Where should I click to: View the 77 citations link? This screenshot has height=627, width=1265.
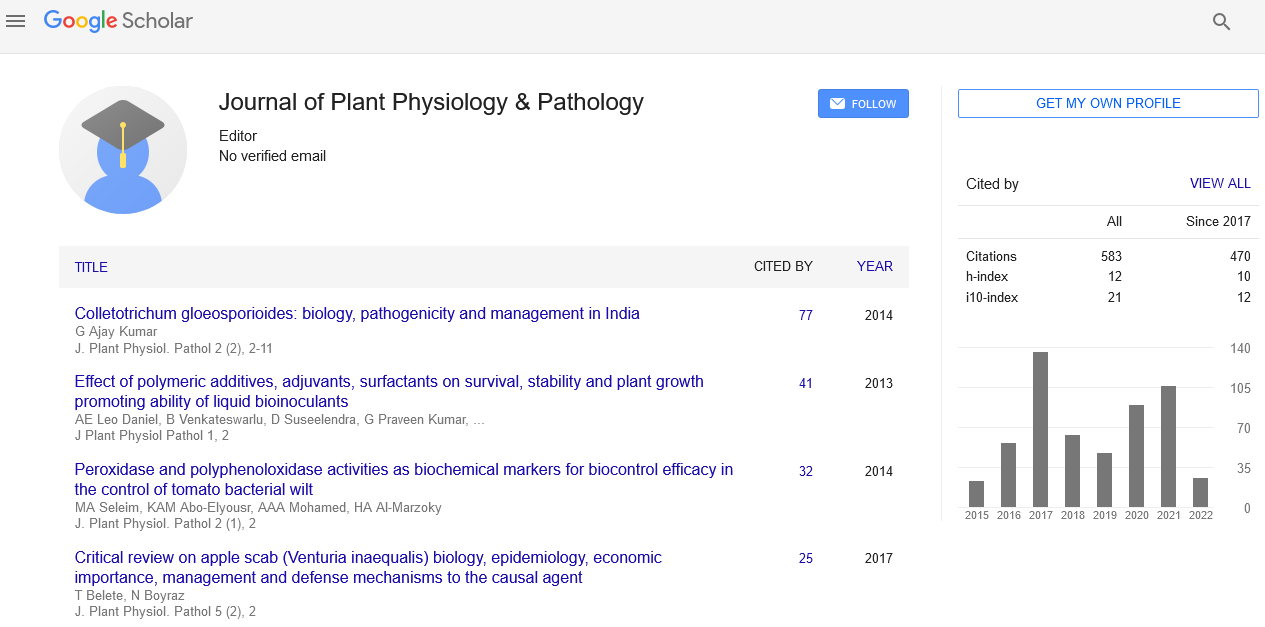click(x=806, y=315)
